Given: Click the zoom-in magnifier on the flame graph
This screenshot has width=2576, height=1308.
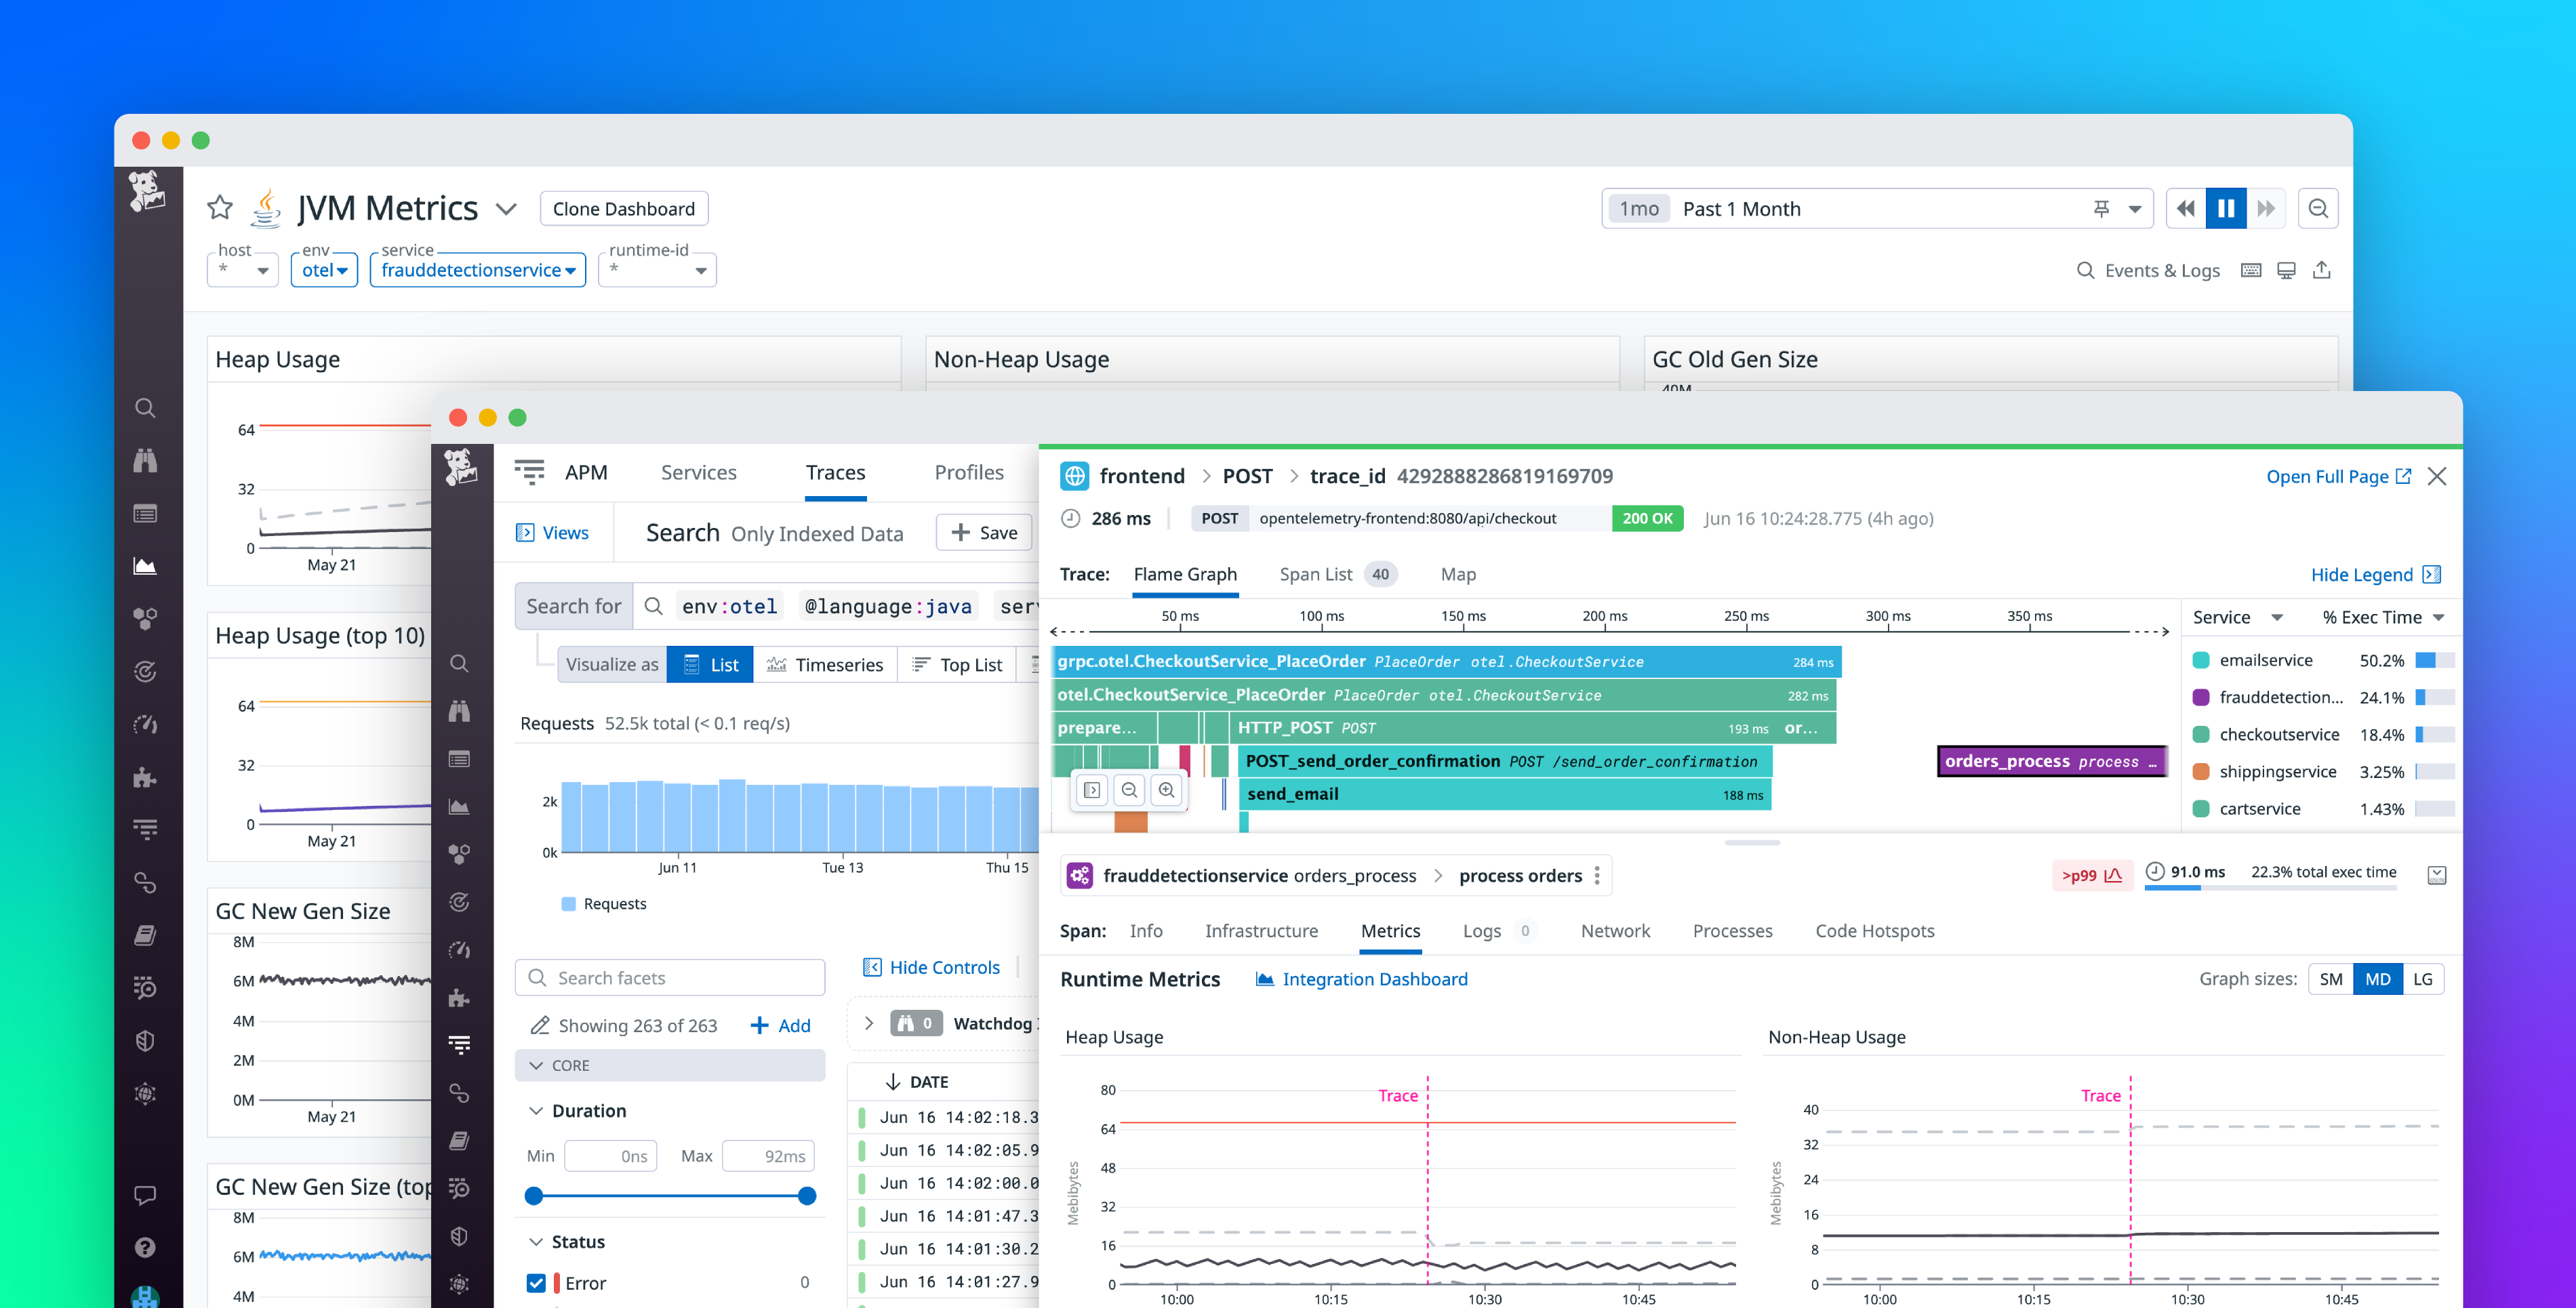Looking at the screenshot, I should 1167,789.
